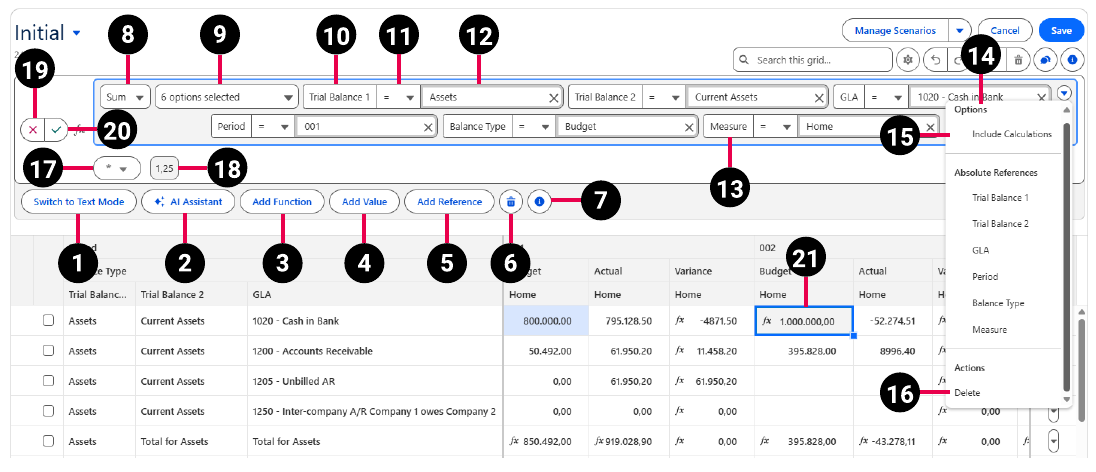Open the Measure operator dropdown
1096x472 pixels.
(x=775, y=127)
